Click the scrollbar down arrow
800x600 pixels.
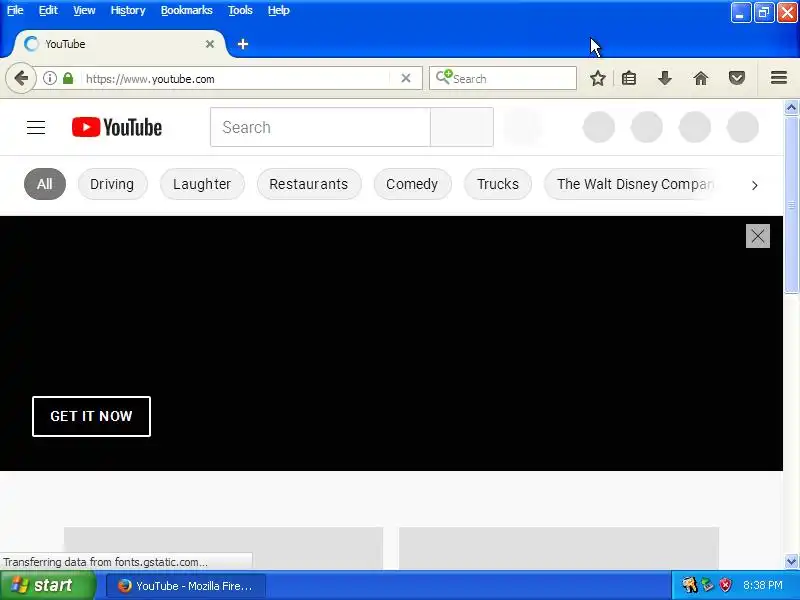click(x=791, y=562)
